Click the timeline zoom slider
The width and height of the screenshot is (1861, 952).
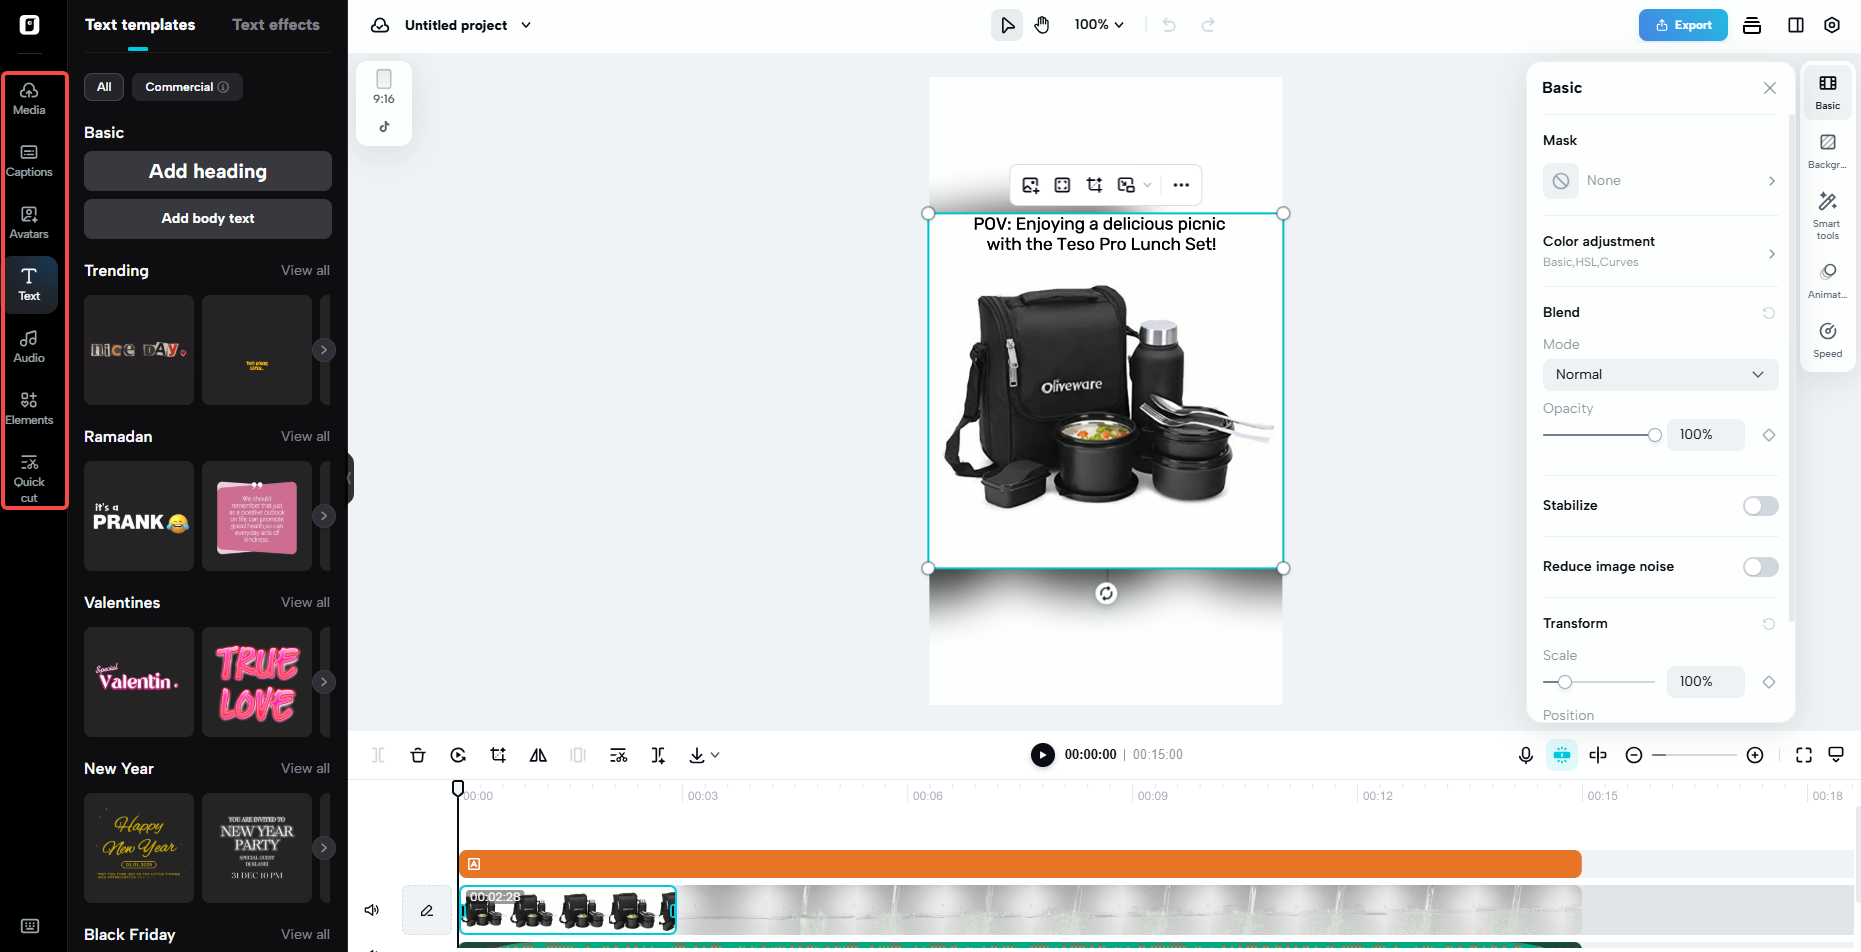(1694, 755)
